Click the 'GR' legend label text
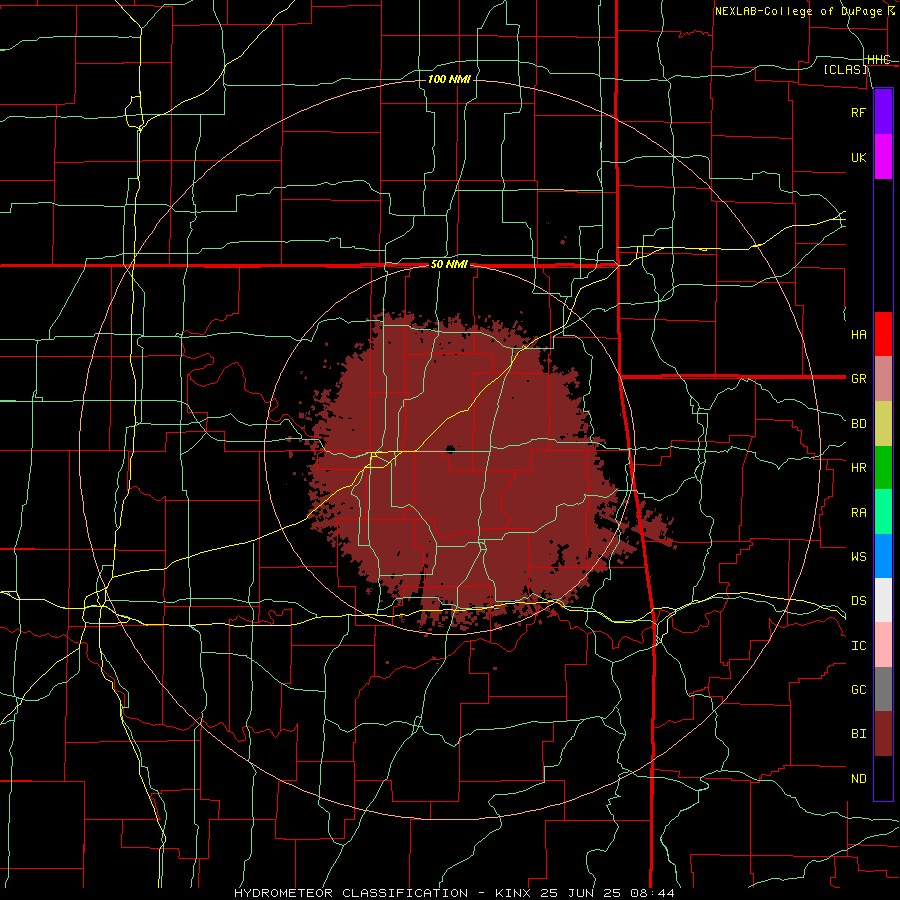The width and height of the screenshot is (900, 900). 859,379
